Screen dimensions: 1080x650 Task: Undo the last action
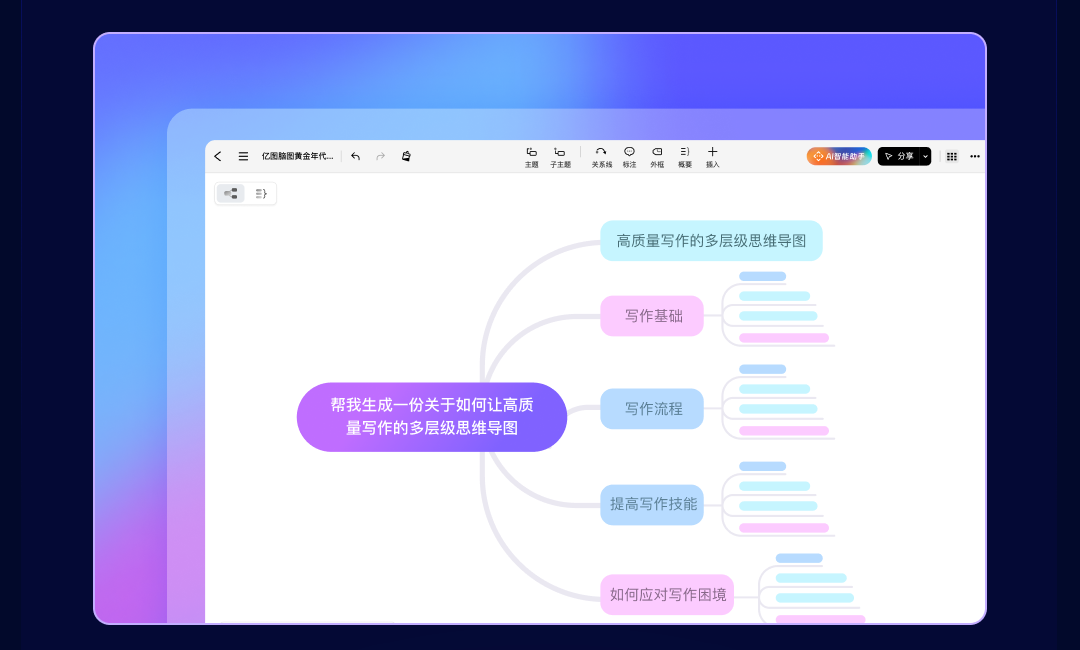(355, 156)
